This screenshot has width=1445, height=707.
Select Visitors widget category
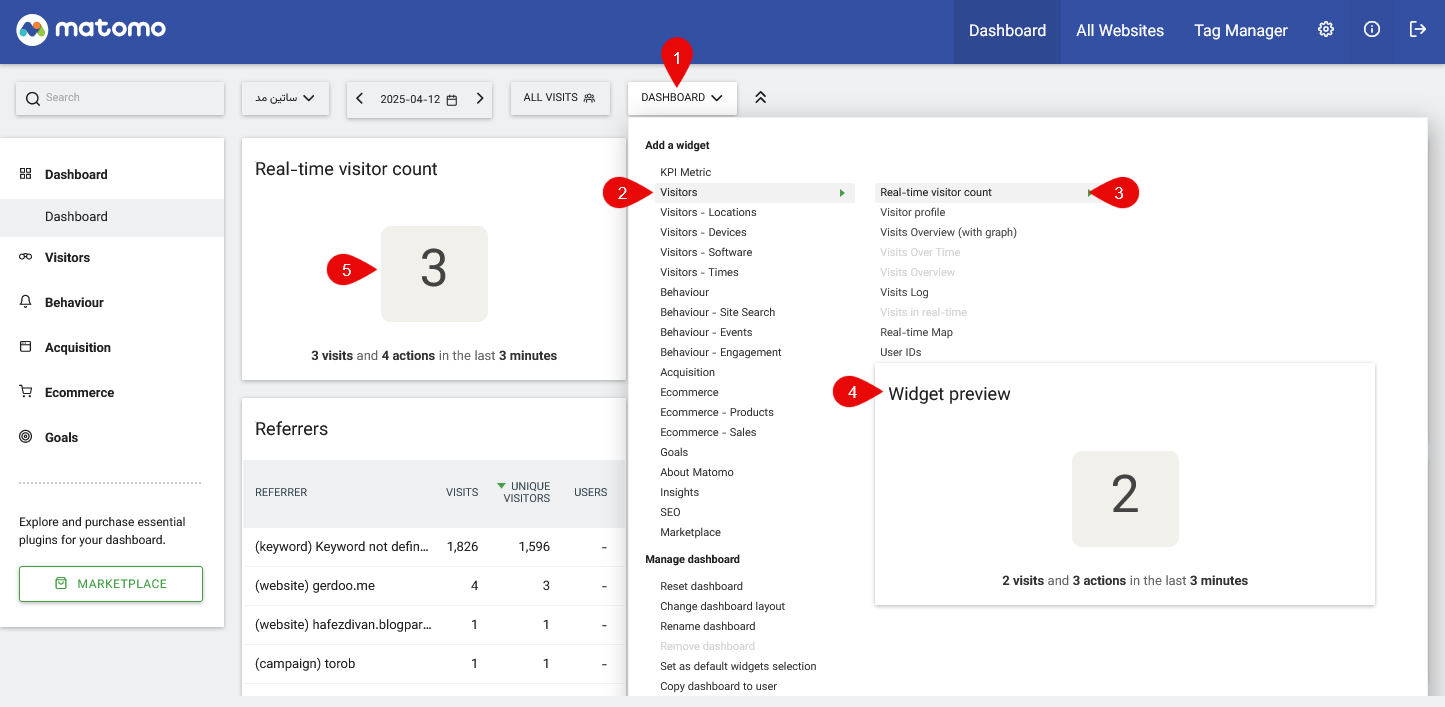(755, 192)
